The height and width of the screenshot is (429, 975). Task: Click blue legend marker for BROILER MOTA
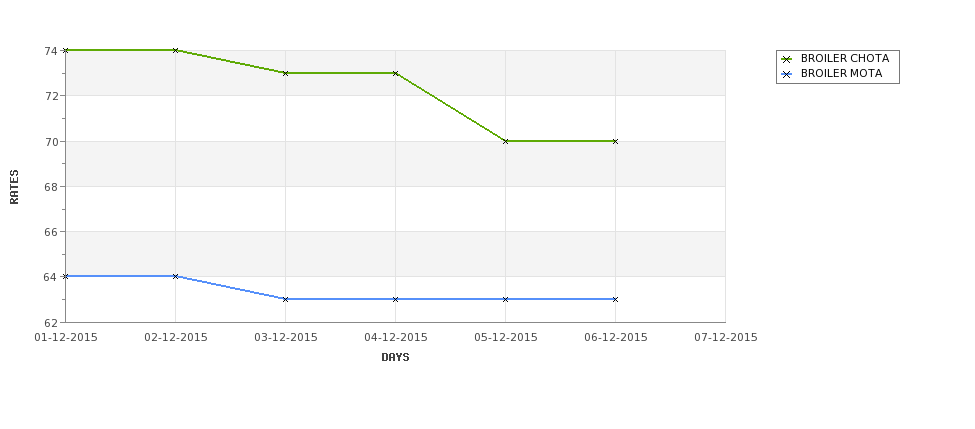[x=787, y=74]
